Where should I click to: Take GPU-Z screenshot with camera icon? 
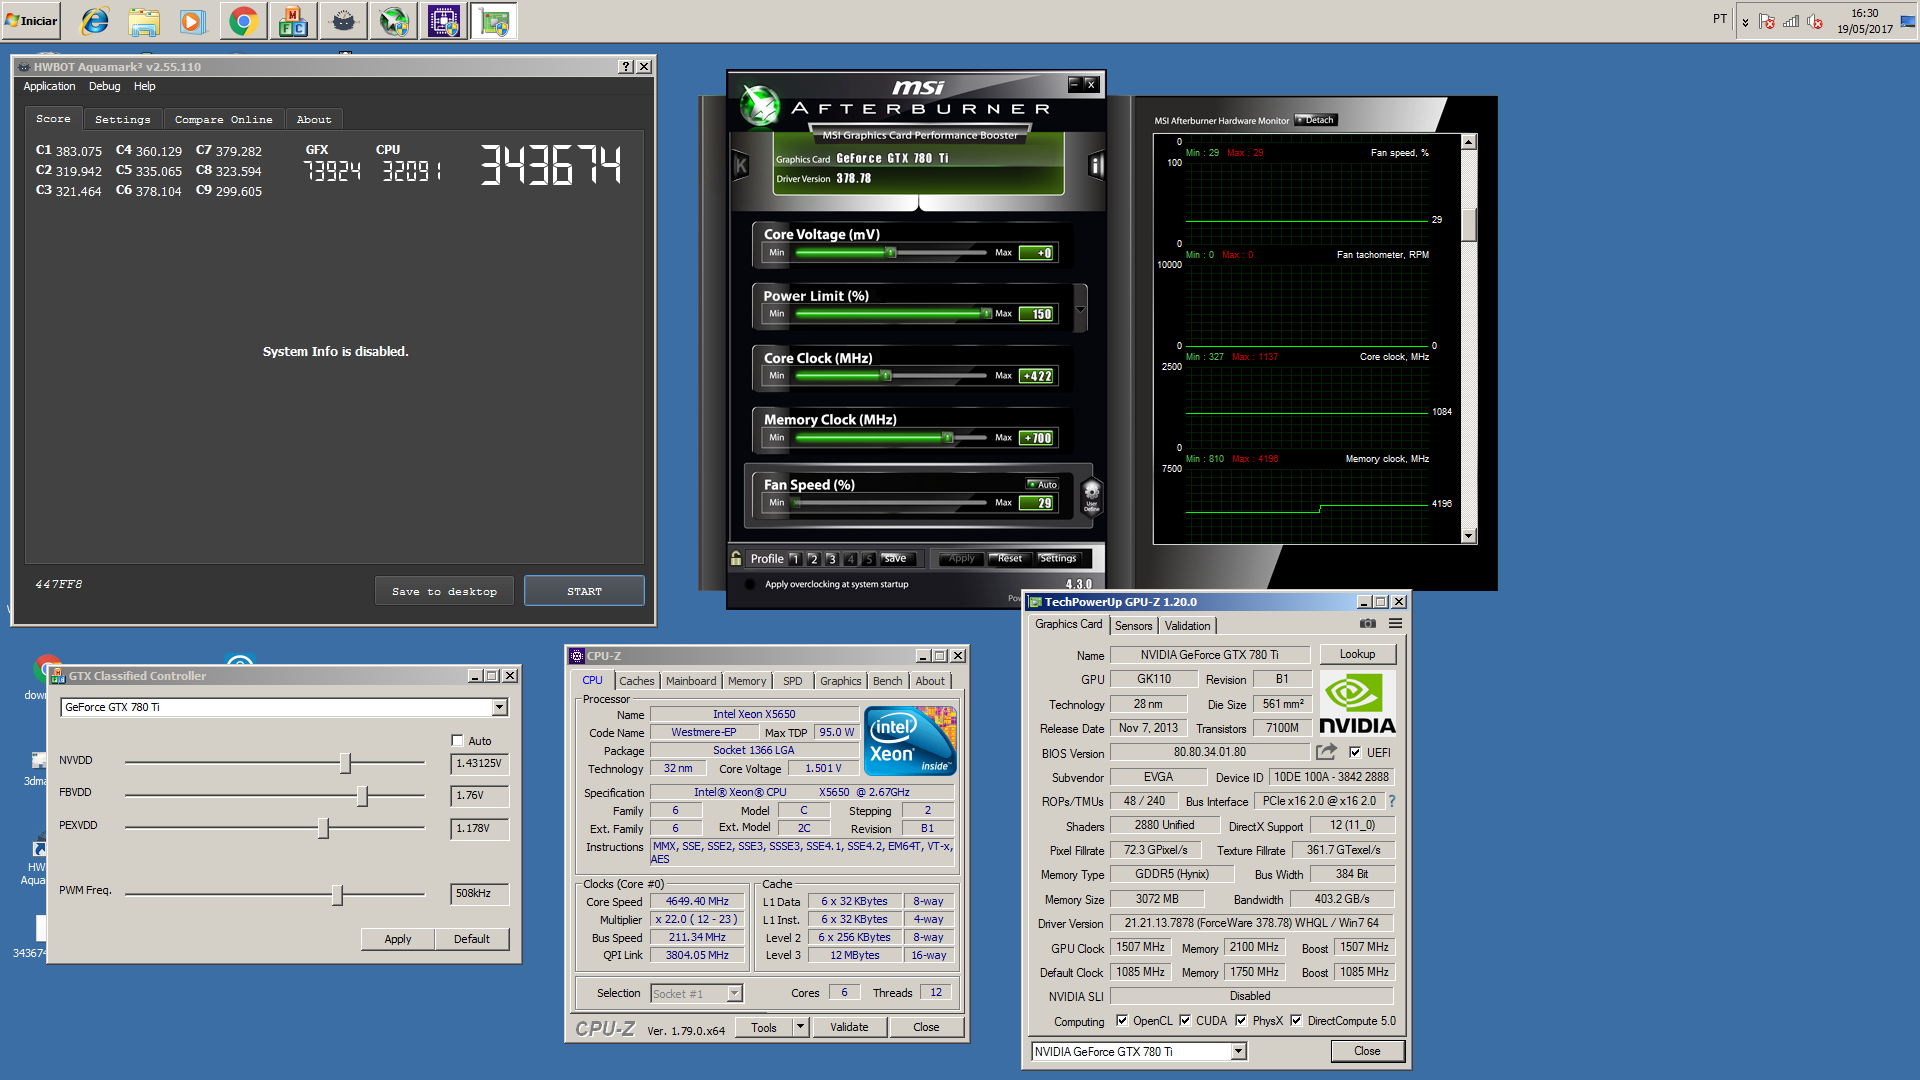[x=1368, y=623]
